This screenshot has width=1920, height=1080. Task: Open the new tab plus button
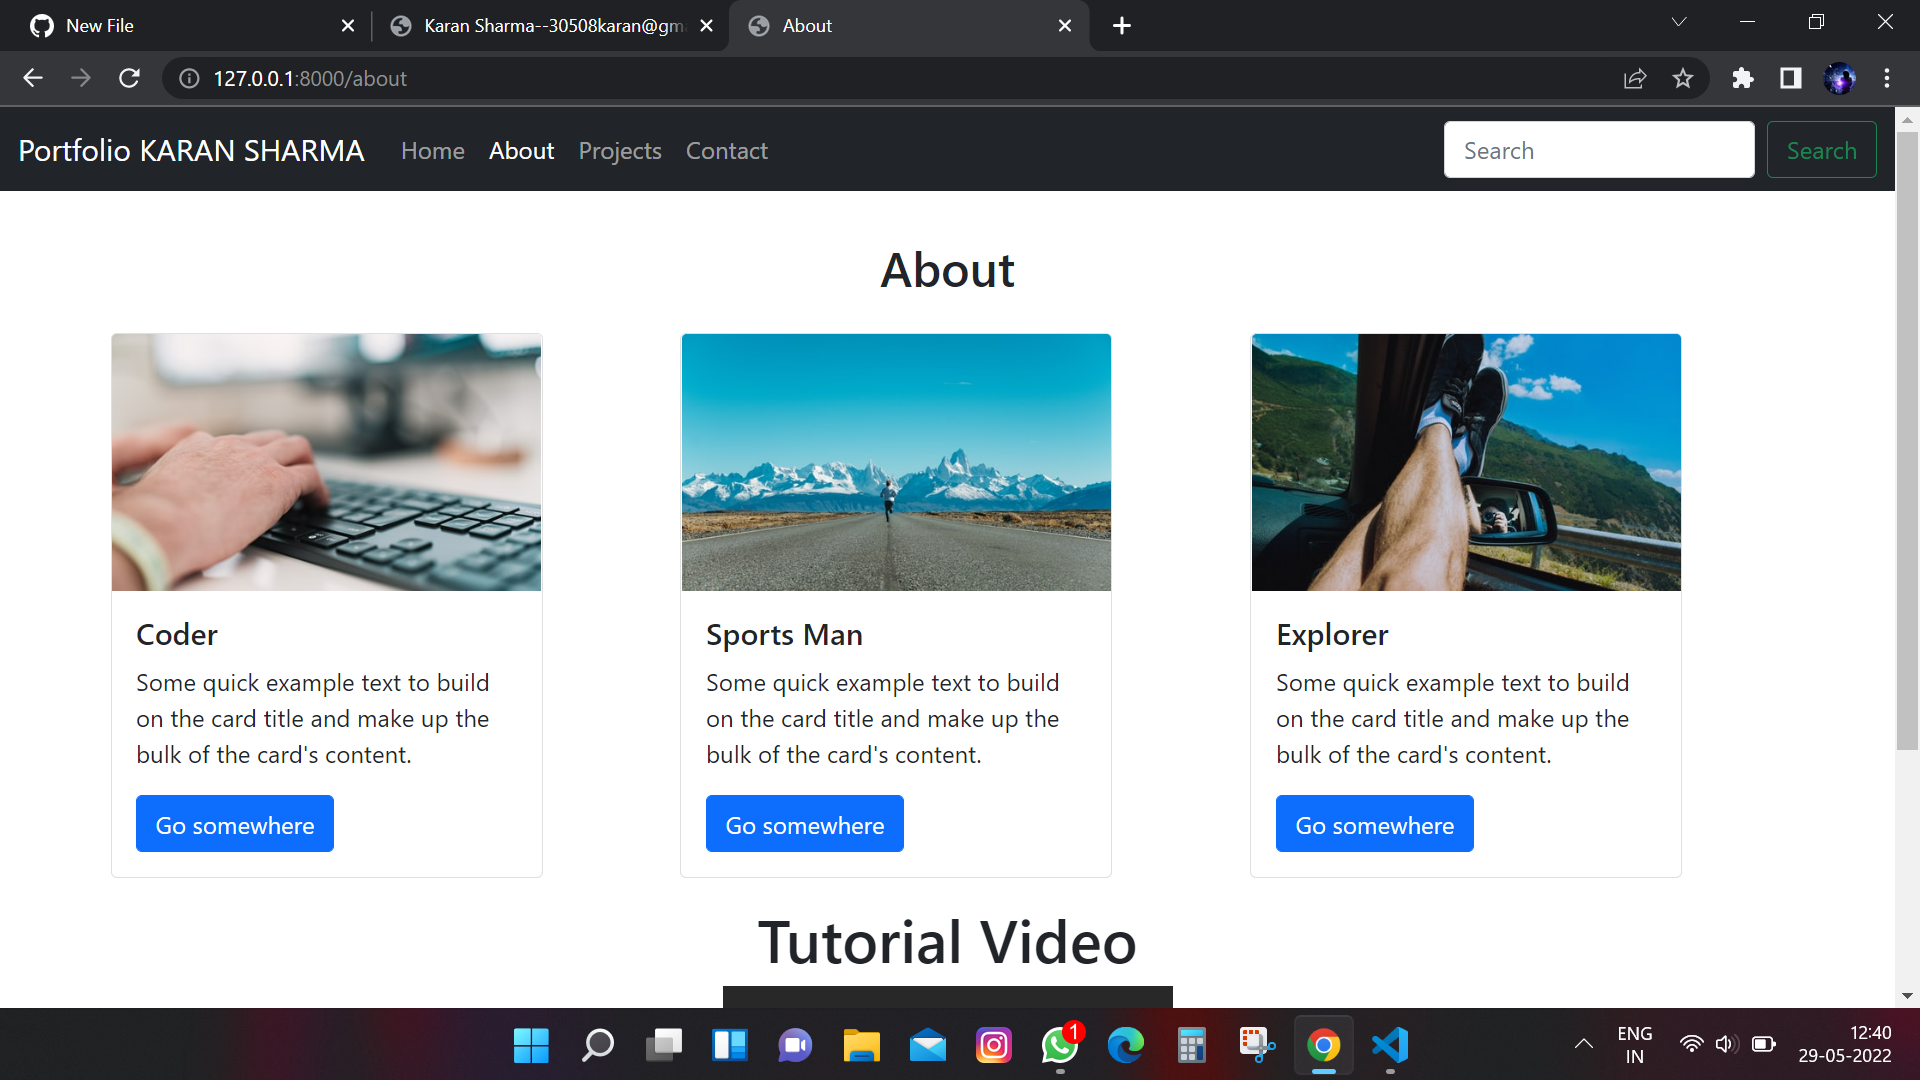[1122, 26]
